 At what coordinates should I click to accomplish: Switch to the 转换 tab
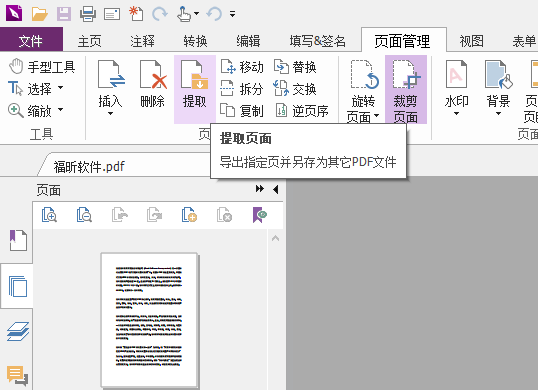195,42
